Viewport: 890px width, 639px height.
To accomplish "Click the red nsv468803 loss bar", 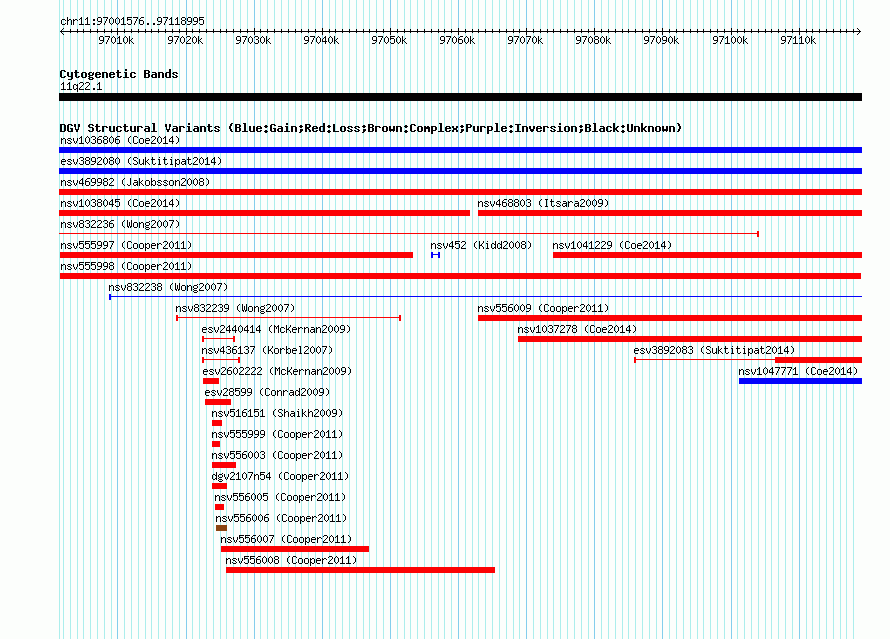I will tap(670, 213).
